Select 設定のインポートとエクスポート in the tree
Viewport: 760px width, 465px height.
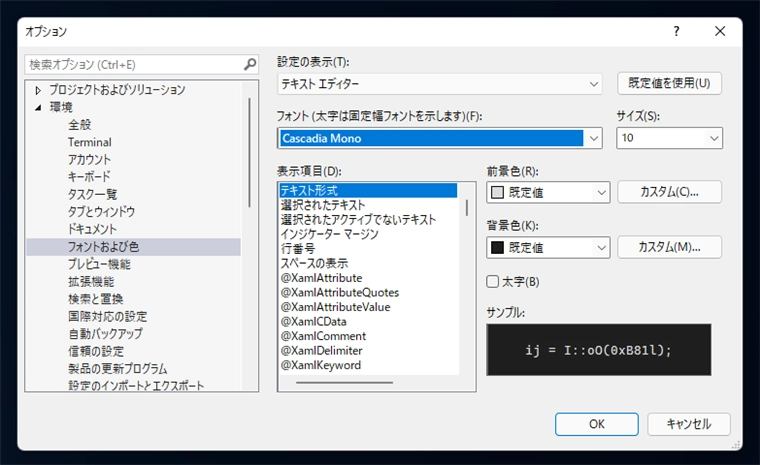pos(136,385)
